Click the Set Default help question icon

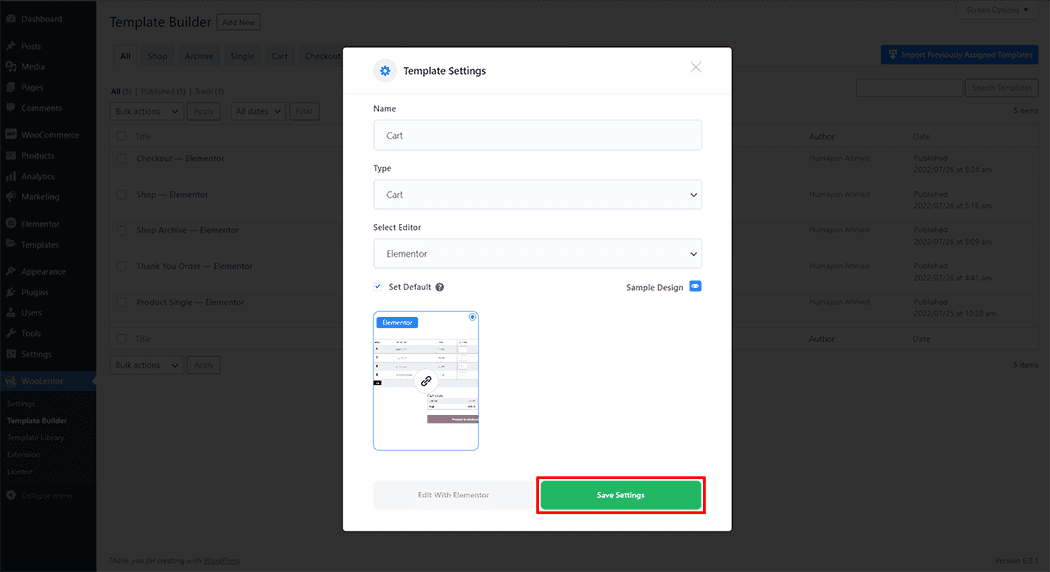[440, 287]
